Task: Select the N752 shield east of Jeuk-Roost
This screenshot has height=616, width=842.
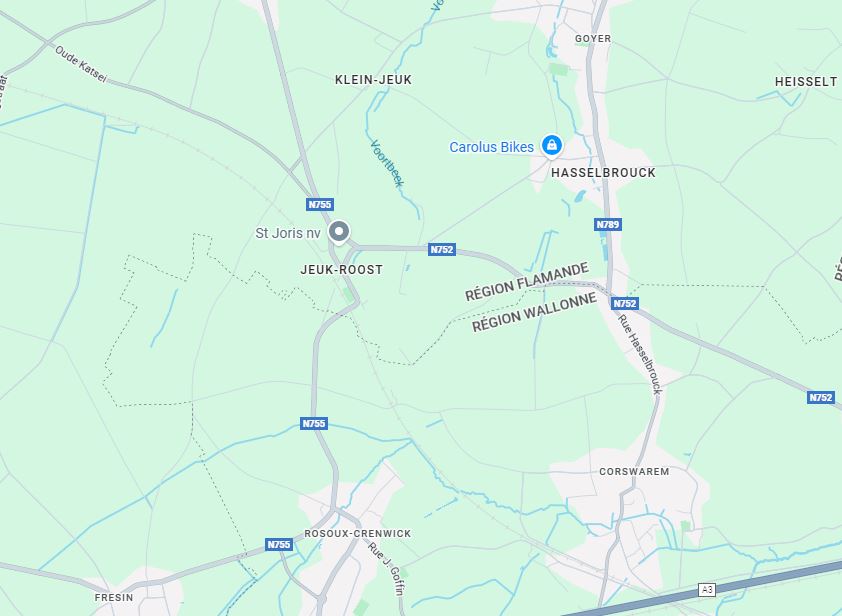Action: pos(442,250)
